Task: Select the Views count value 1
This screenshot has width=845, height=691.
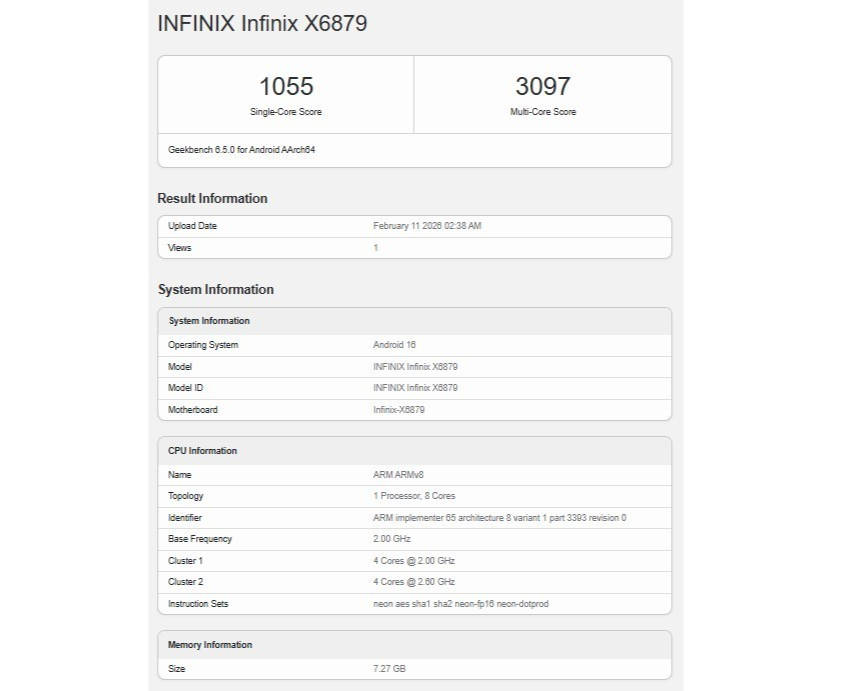Action: point(376,248)
